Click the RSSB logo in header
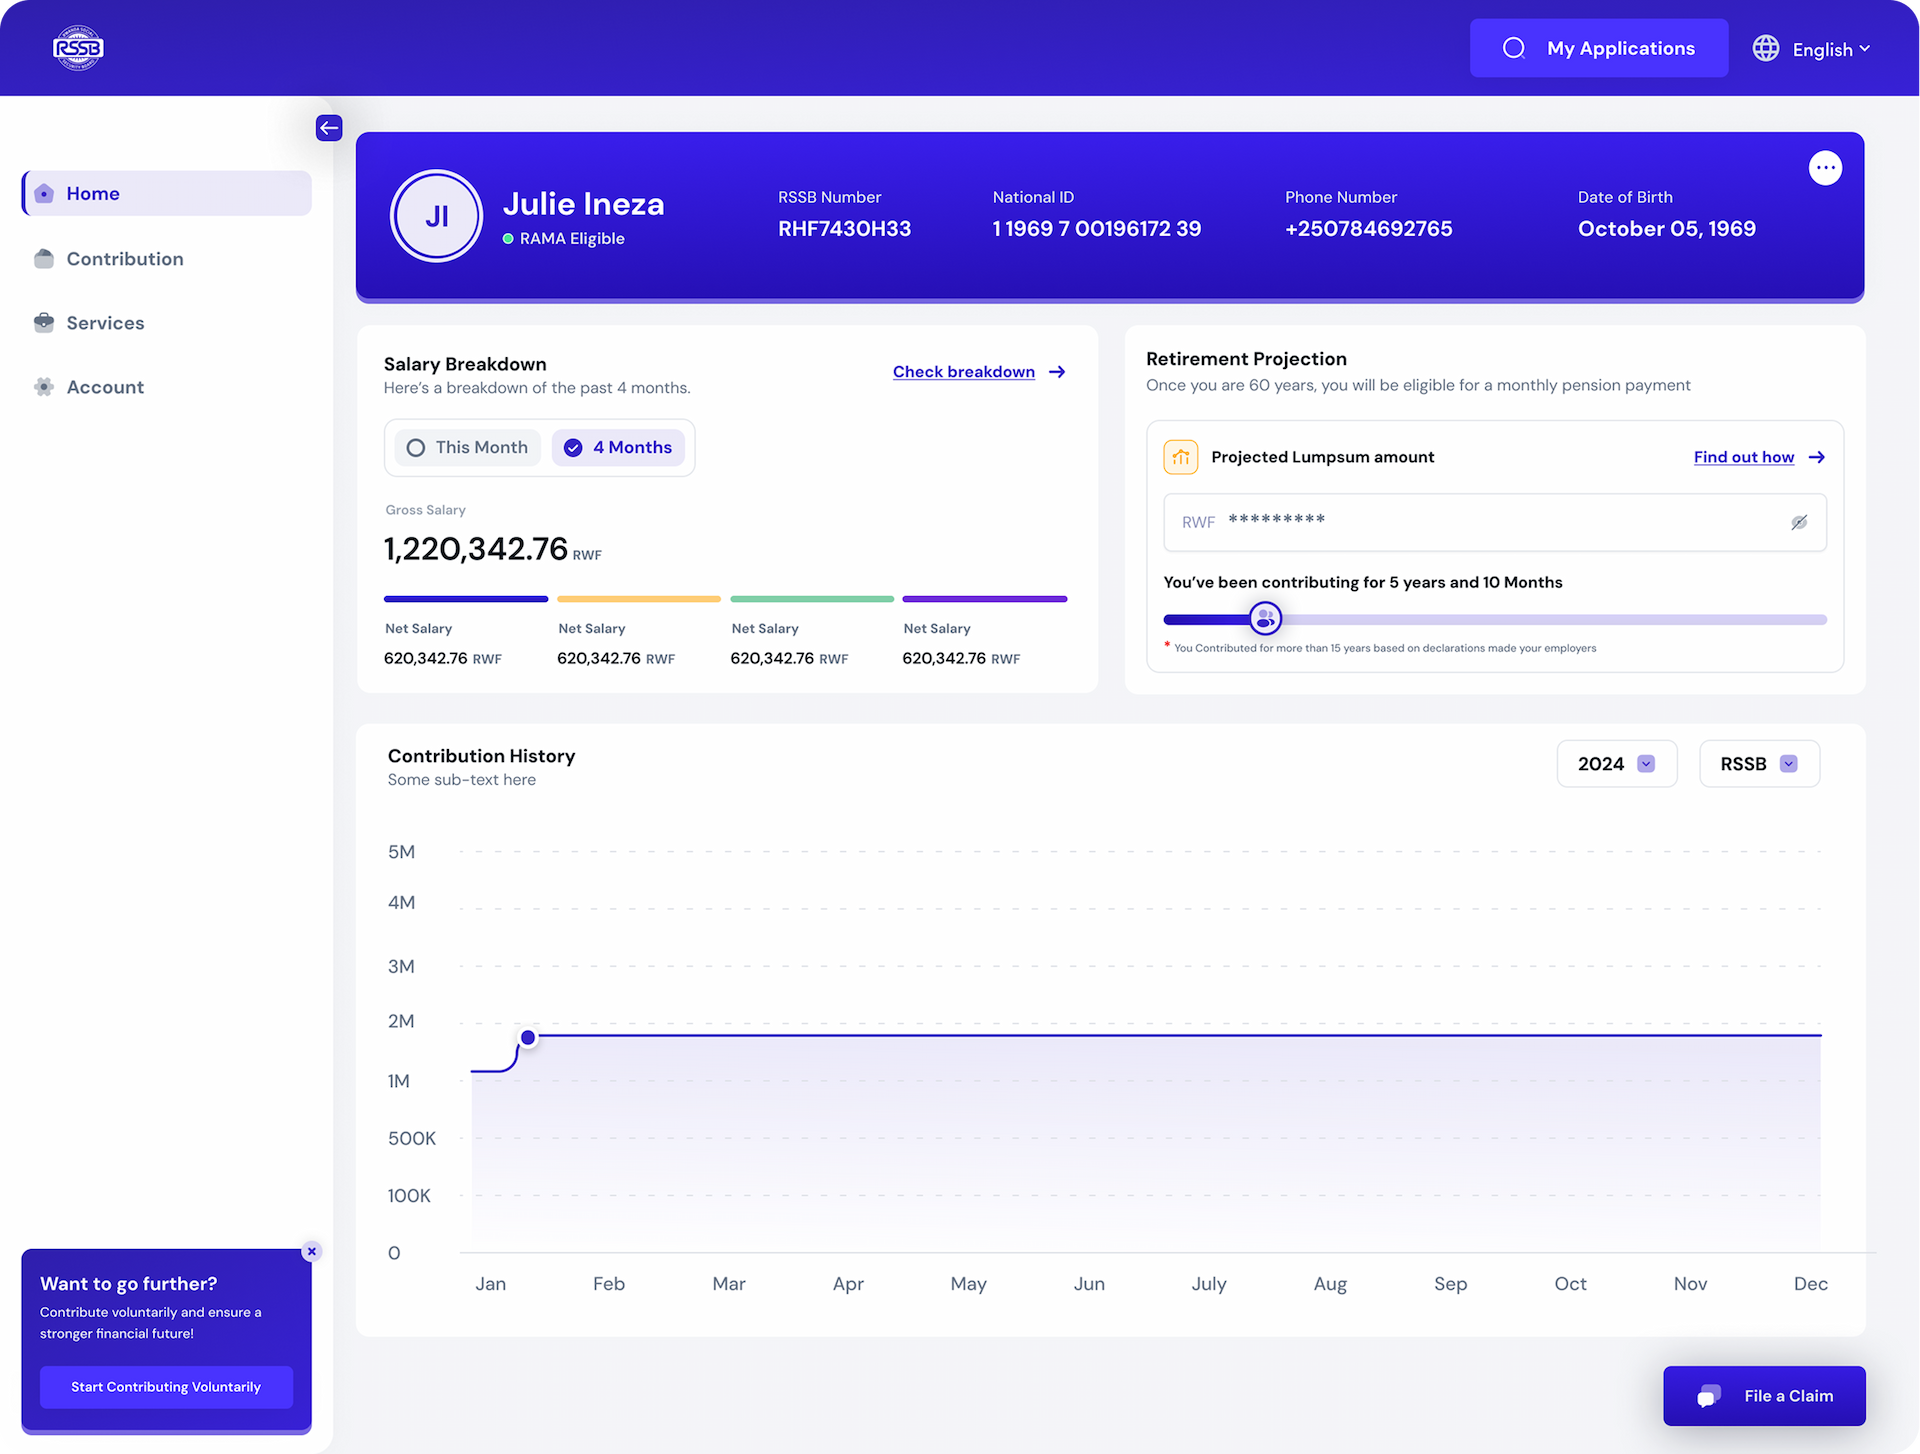The width and height of the screenshot is (1920, 1454). [x=78, y=48]
